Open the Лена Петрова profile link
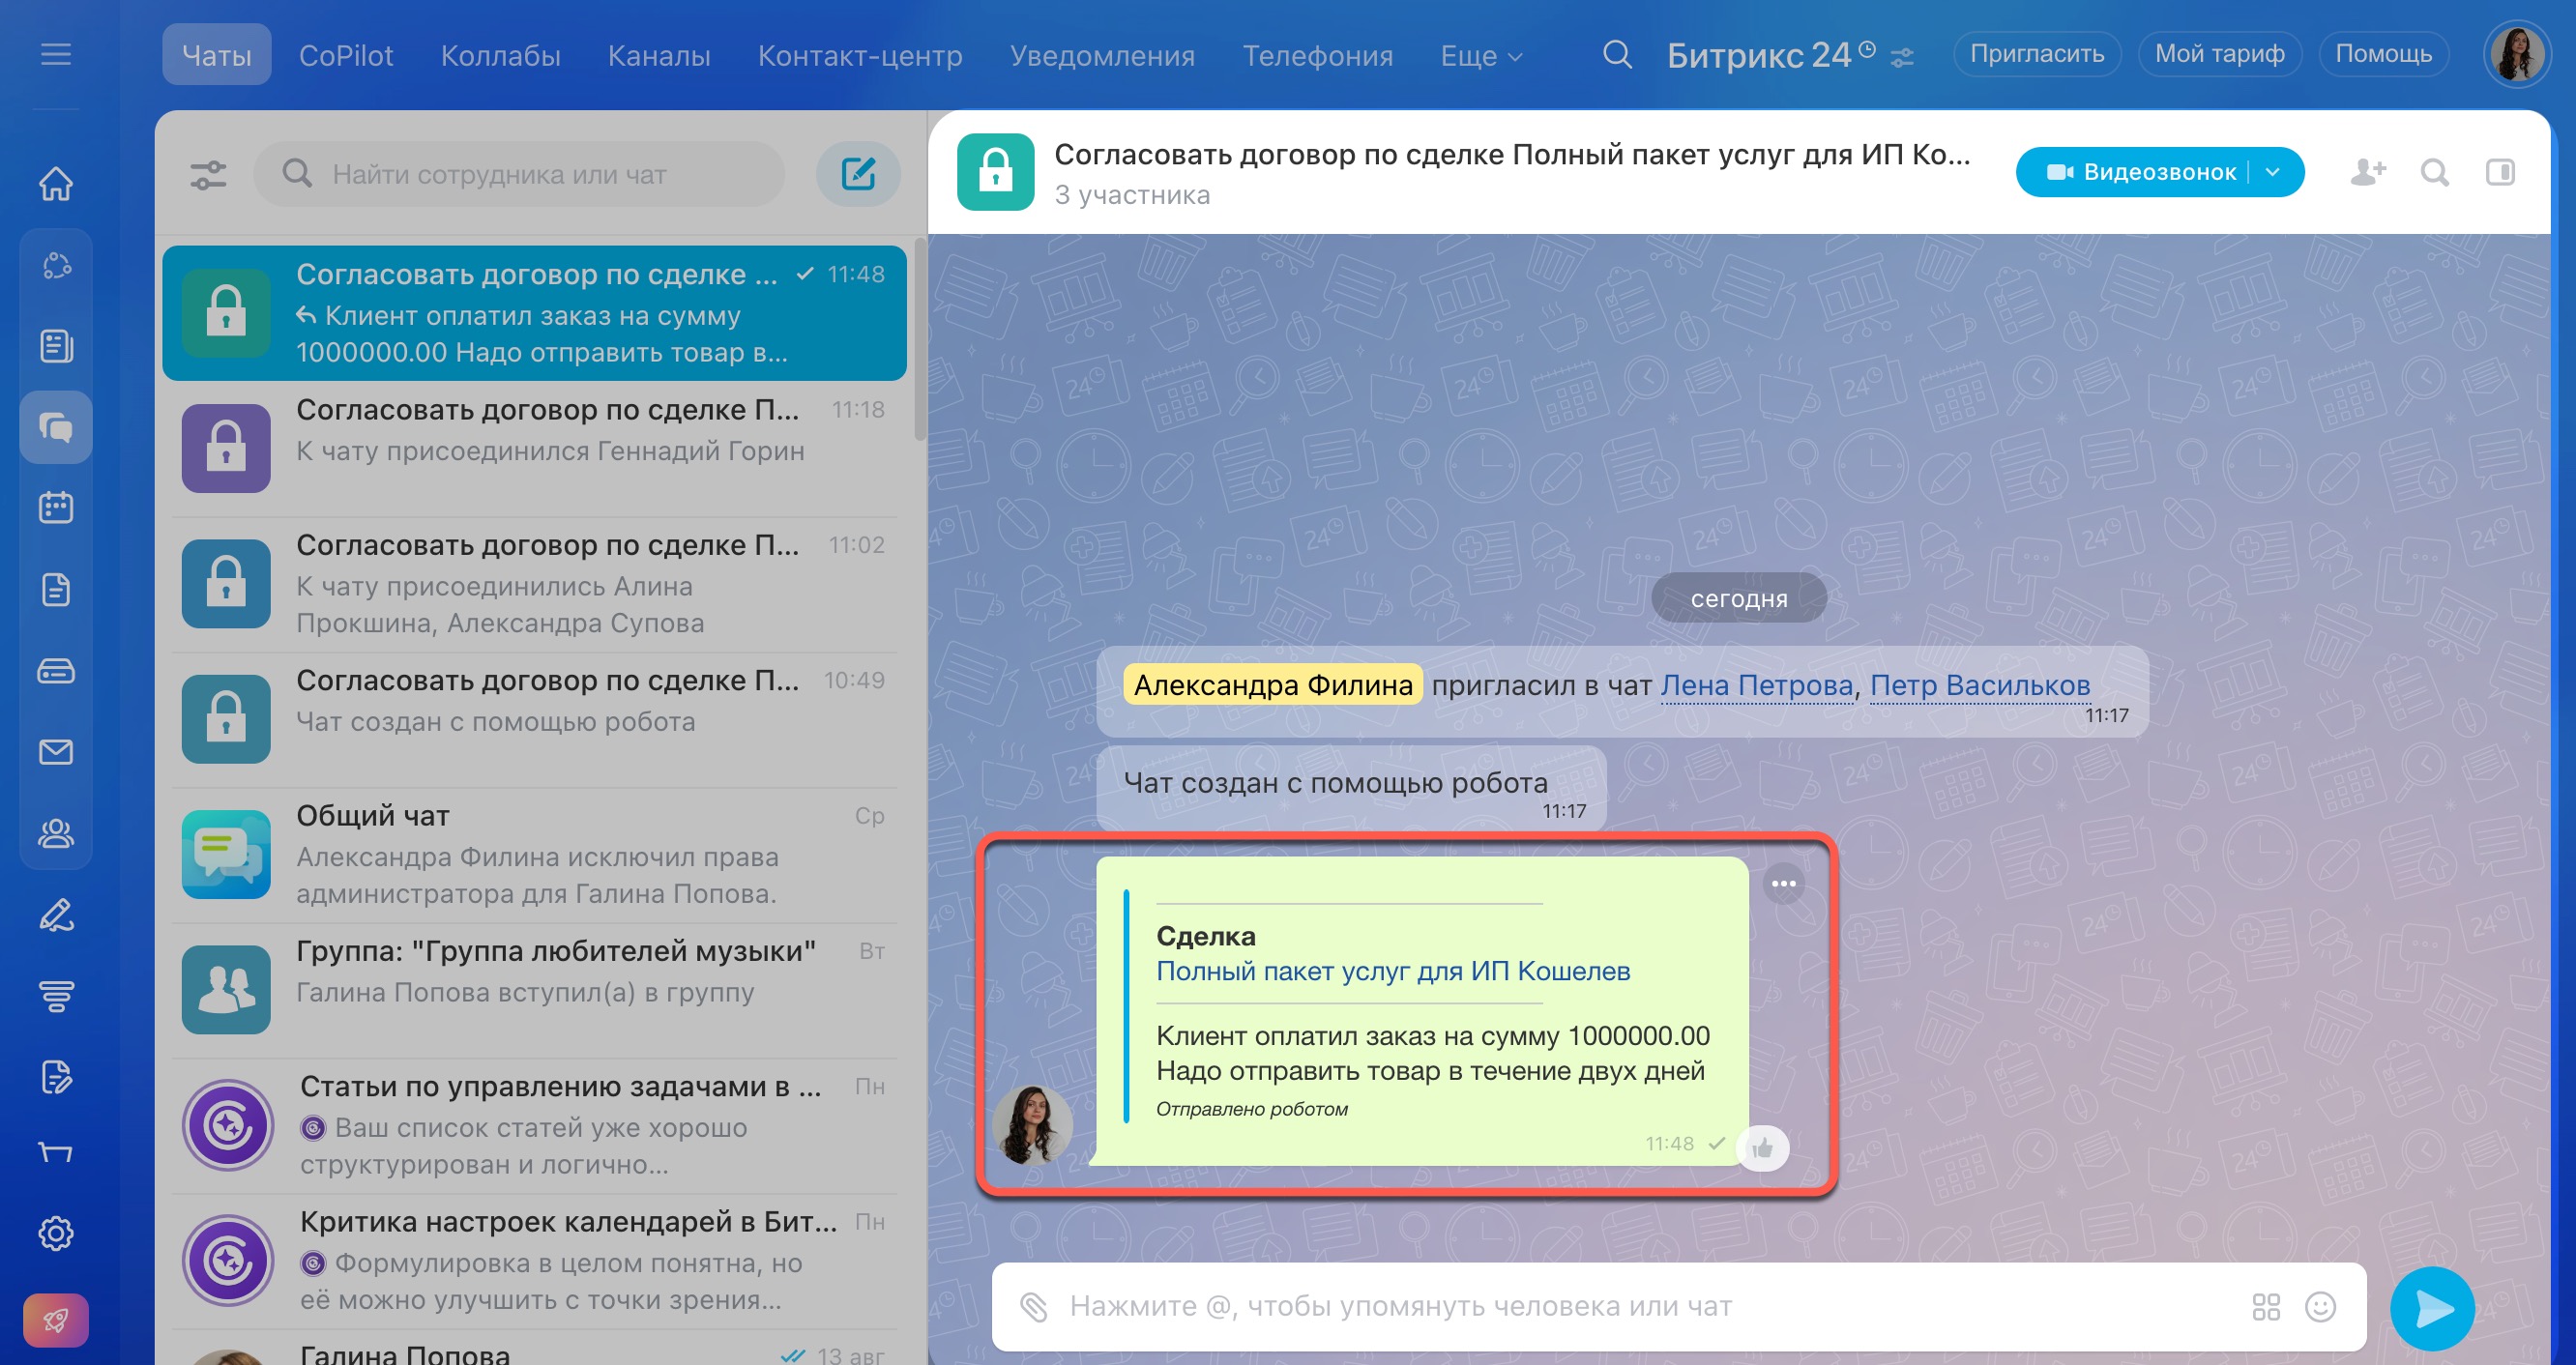This screenshot has height=1365, width=2576. tap(1756, 685)
